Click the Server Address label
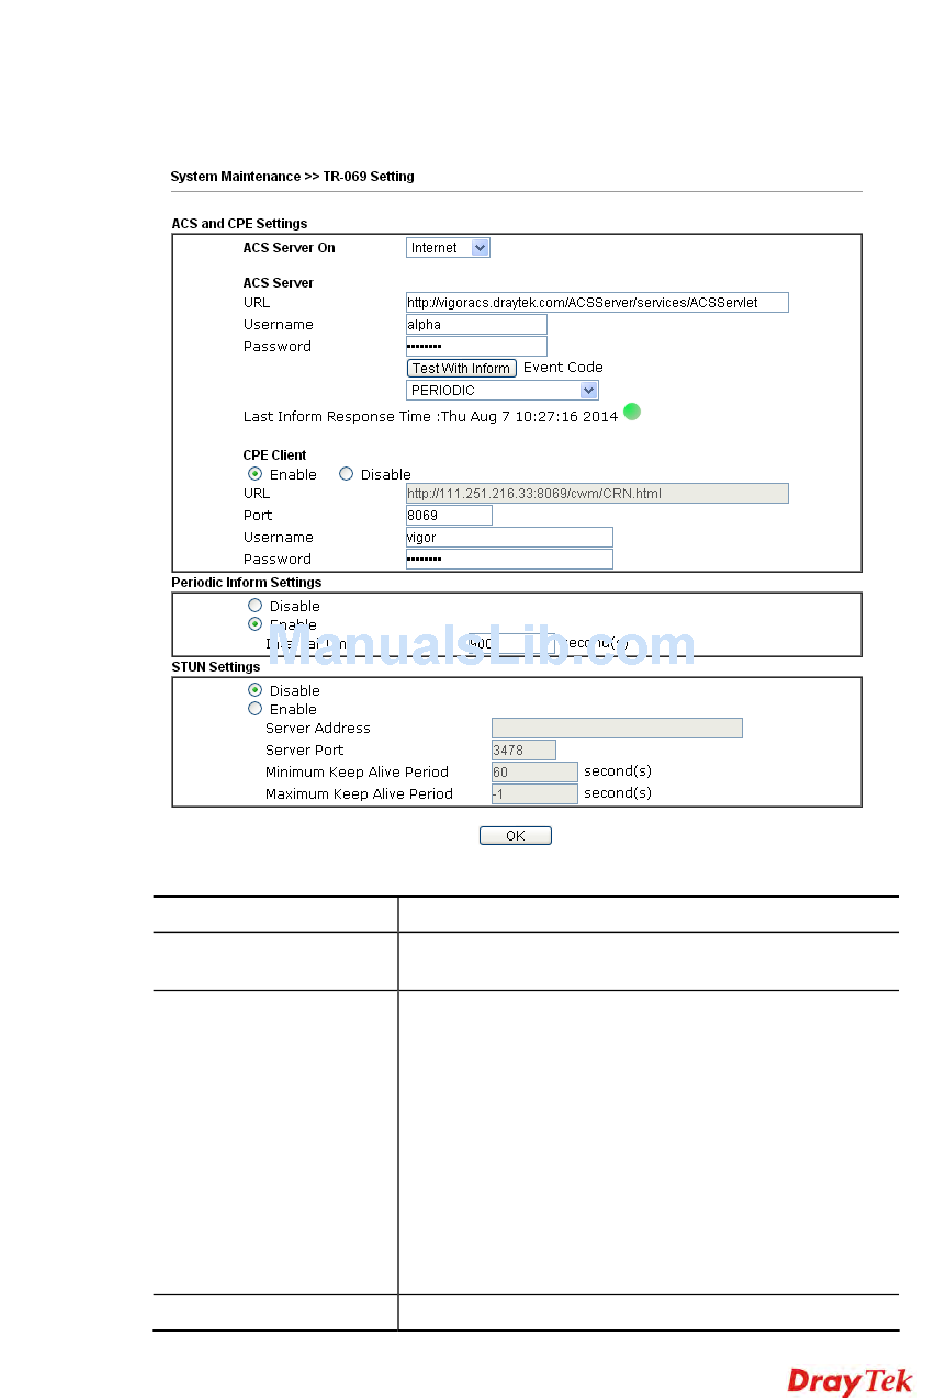 point(318,728)
